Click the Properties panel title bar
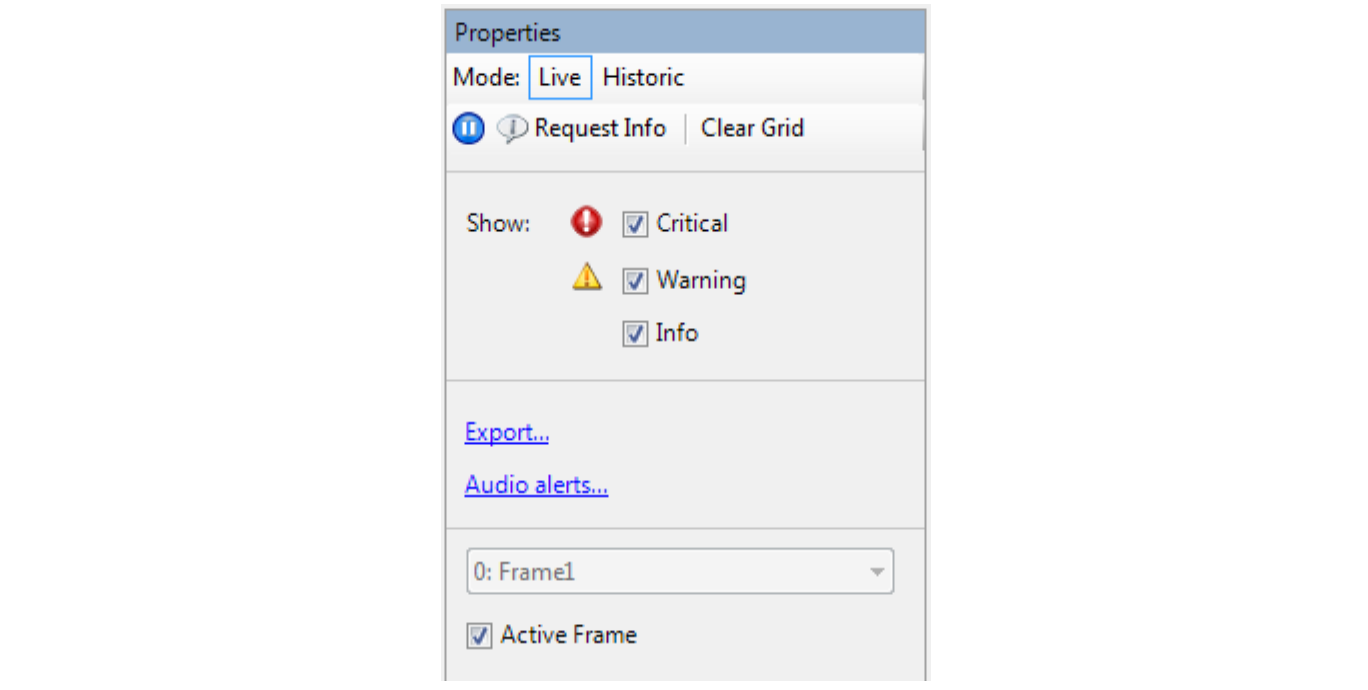This screenshot has width=1368, height=690. point(686,33)
